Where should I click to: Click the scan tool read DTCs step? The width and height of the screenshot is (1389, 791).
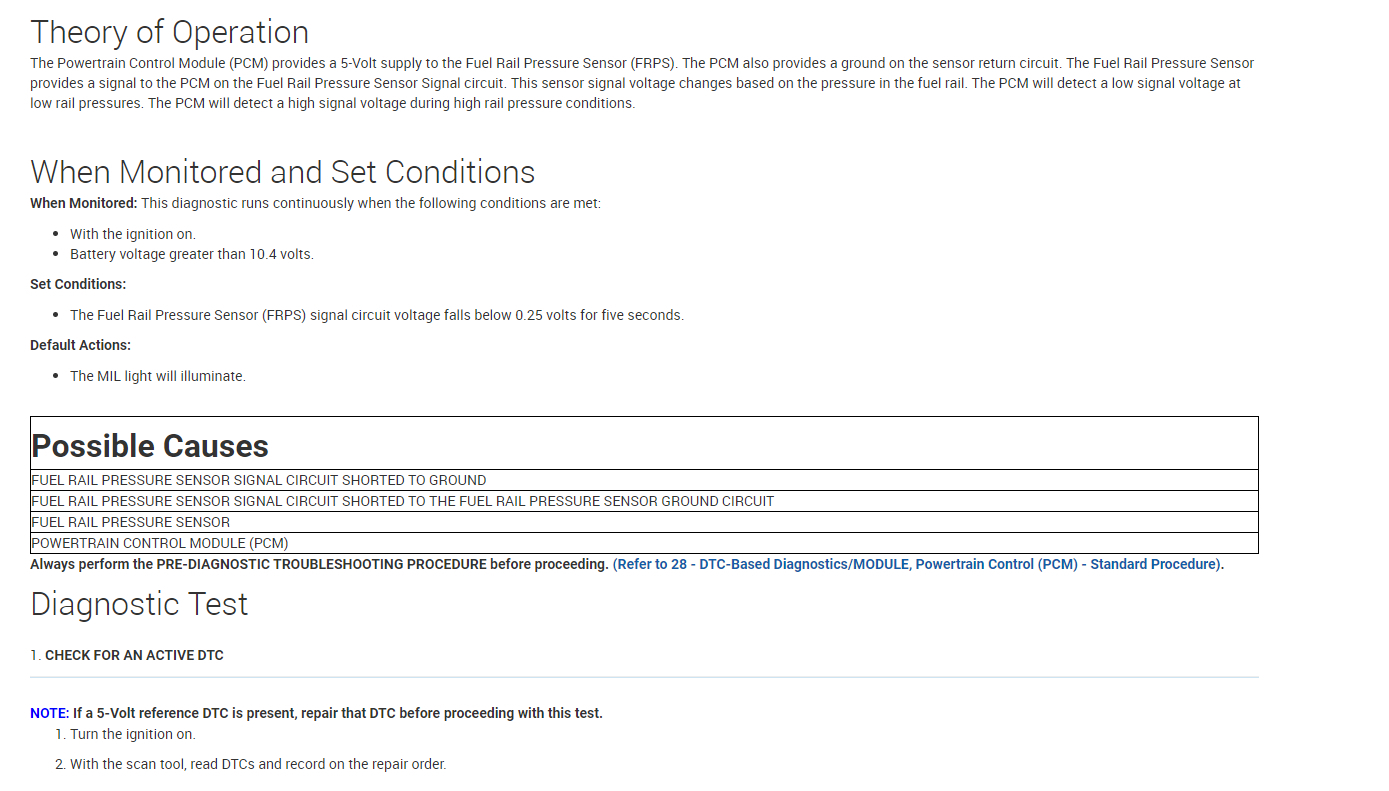coord(257,764)
